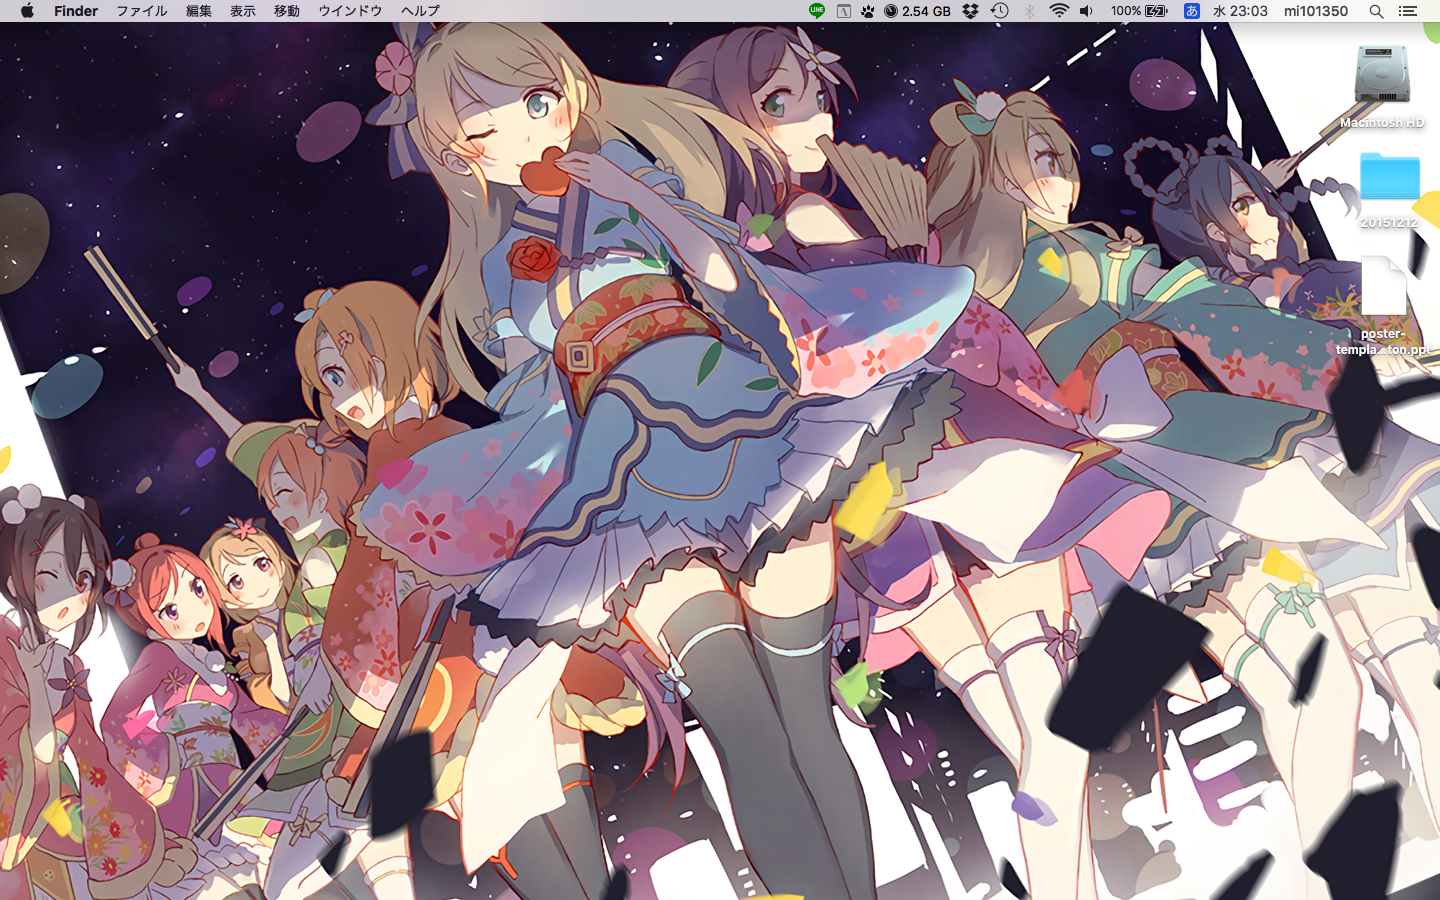Image resolution: width=1440 pixels, height=900 pixels.
Task: Open the Wi-Fi status menu
Action: (x=1059, y=11)
